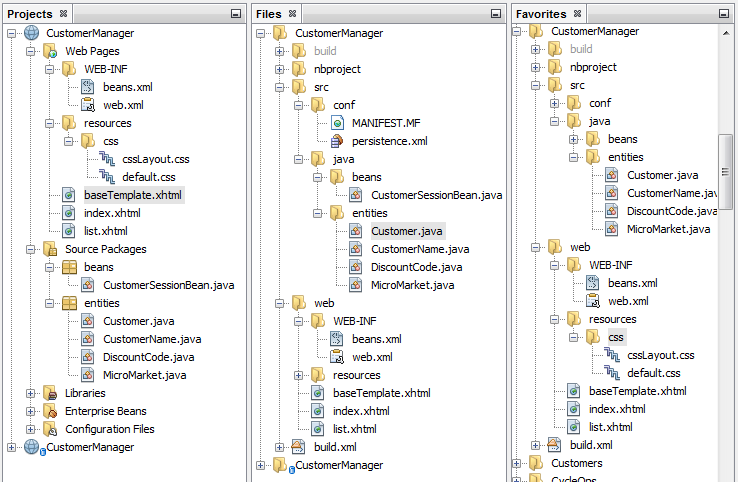The width and height of the screenshot is (738, 482).
Task: Expand the Configuration Files node
Action: click(31, 429)
